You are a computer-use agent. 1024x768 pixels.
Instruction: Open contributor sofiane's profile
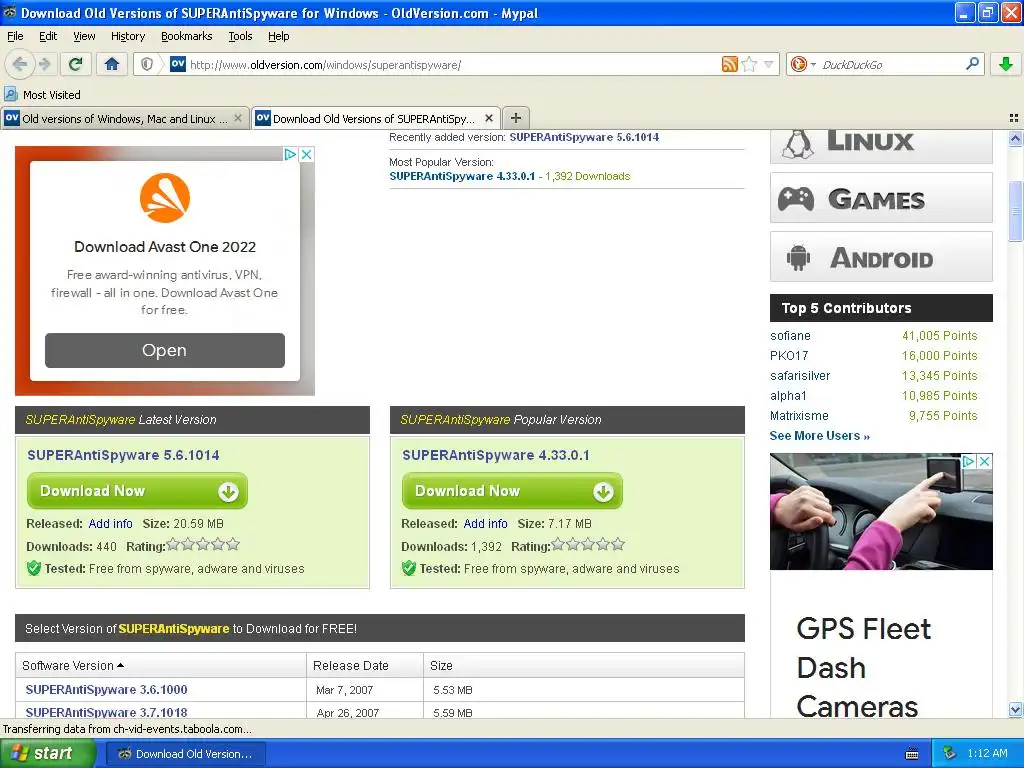[x=790, y=336]
